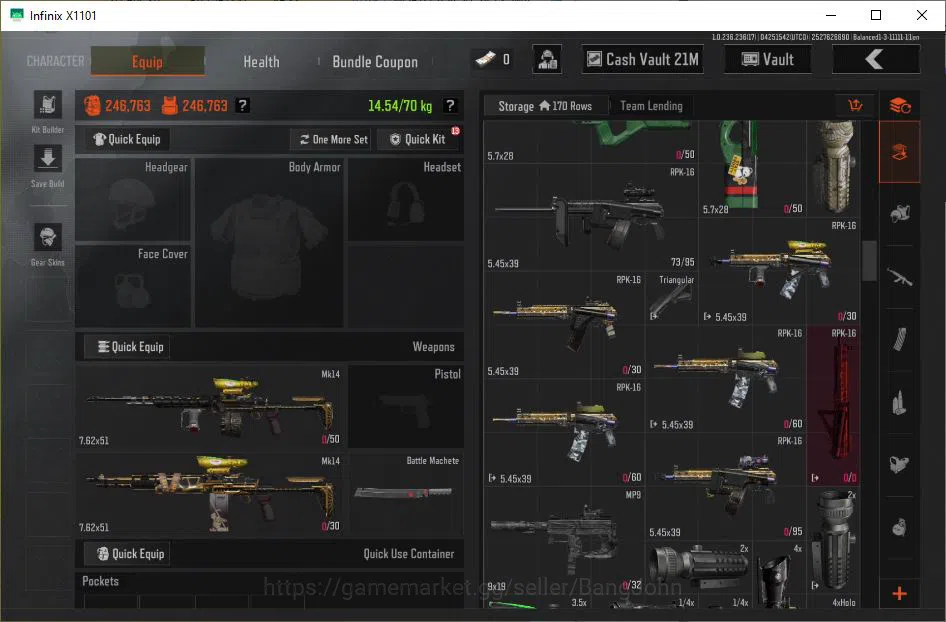Click the question mark next to gear value
The image size is (946, 622).
pyautogui.click(x=243, y=106)
